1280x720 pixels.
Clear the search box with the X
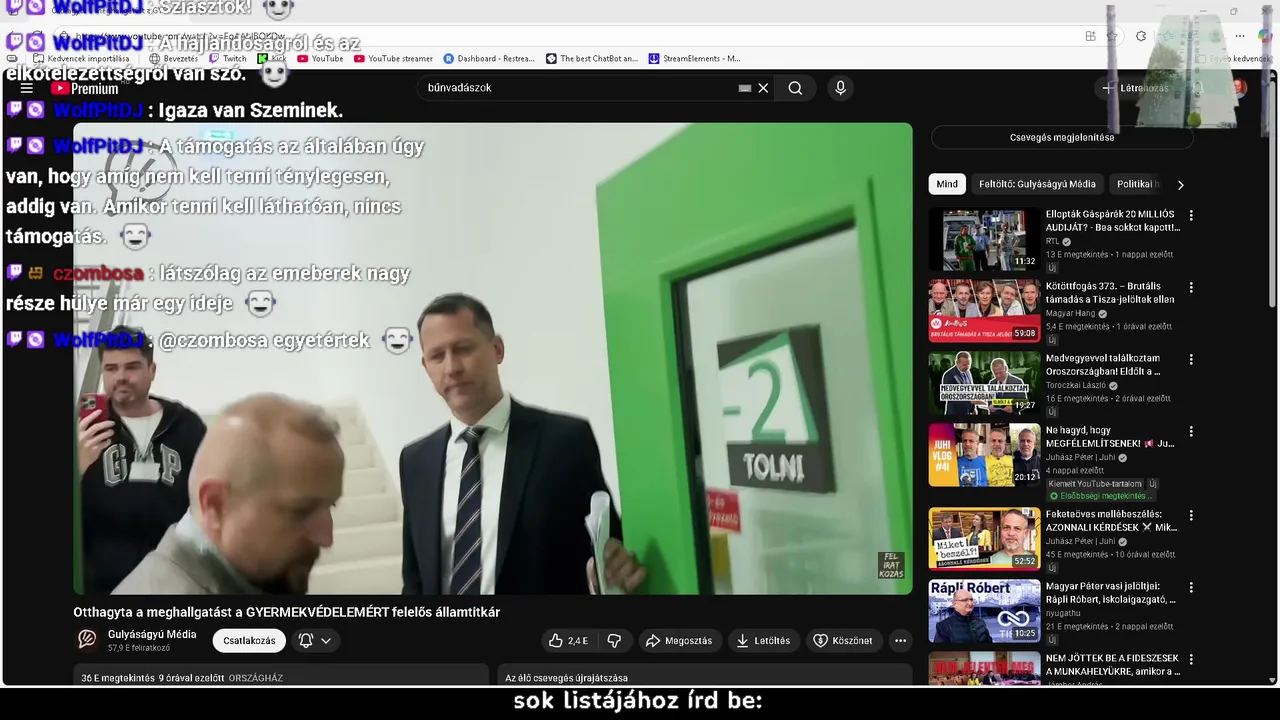tap(763, 88)
